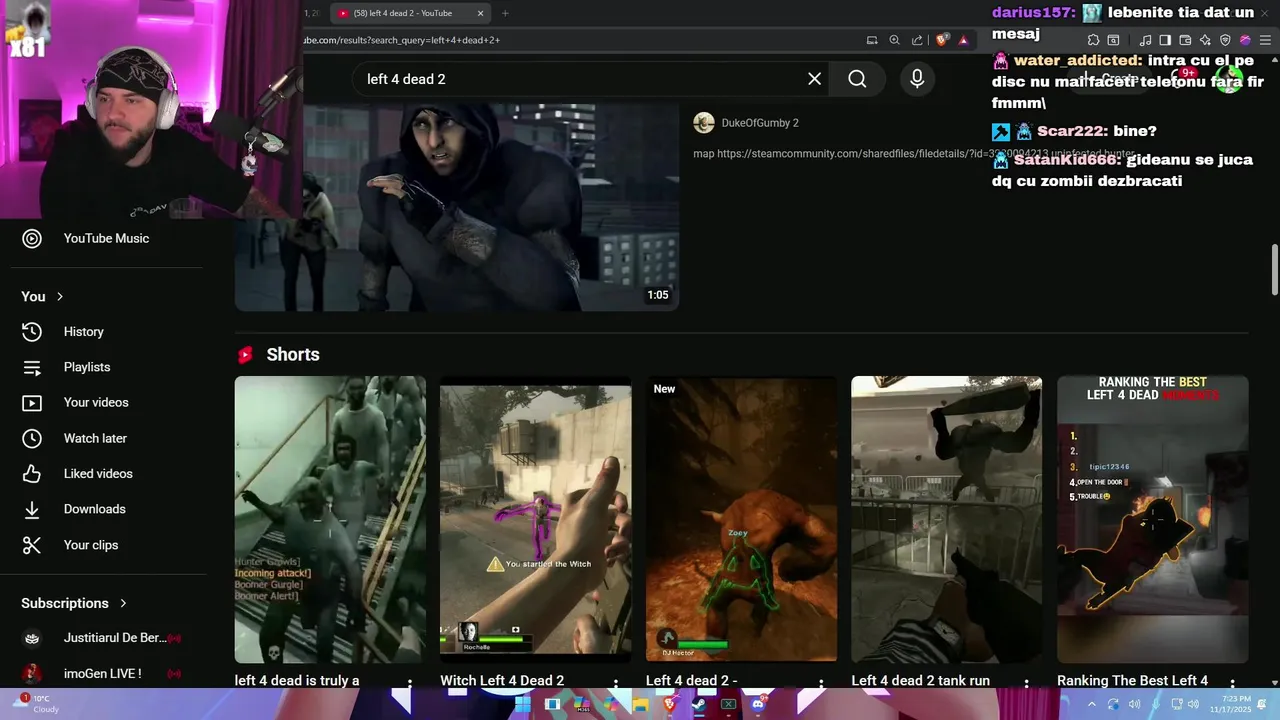Click the install/cast icon in address bar
Image resolution: width=1280 pixels, height=720 pixels.
[x=872, y=40]
